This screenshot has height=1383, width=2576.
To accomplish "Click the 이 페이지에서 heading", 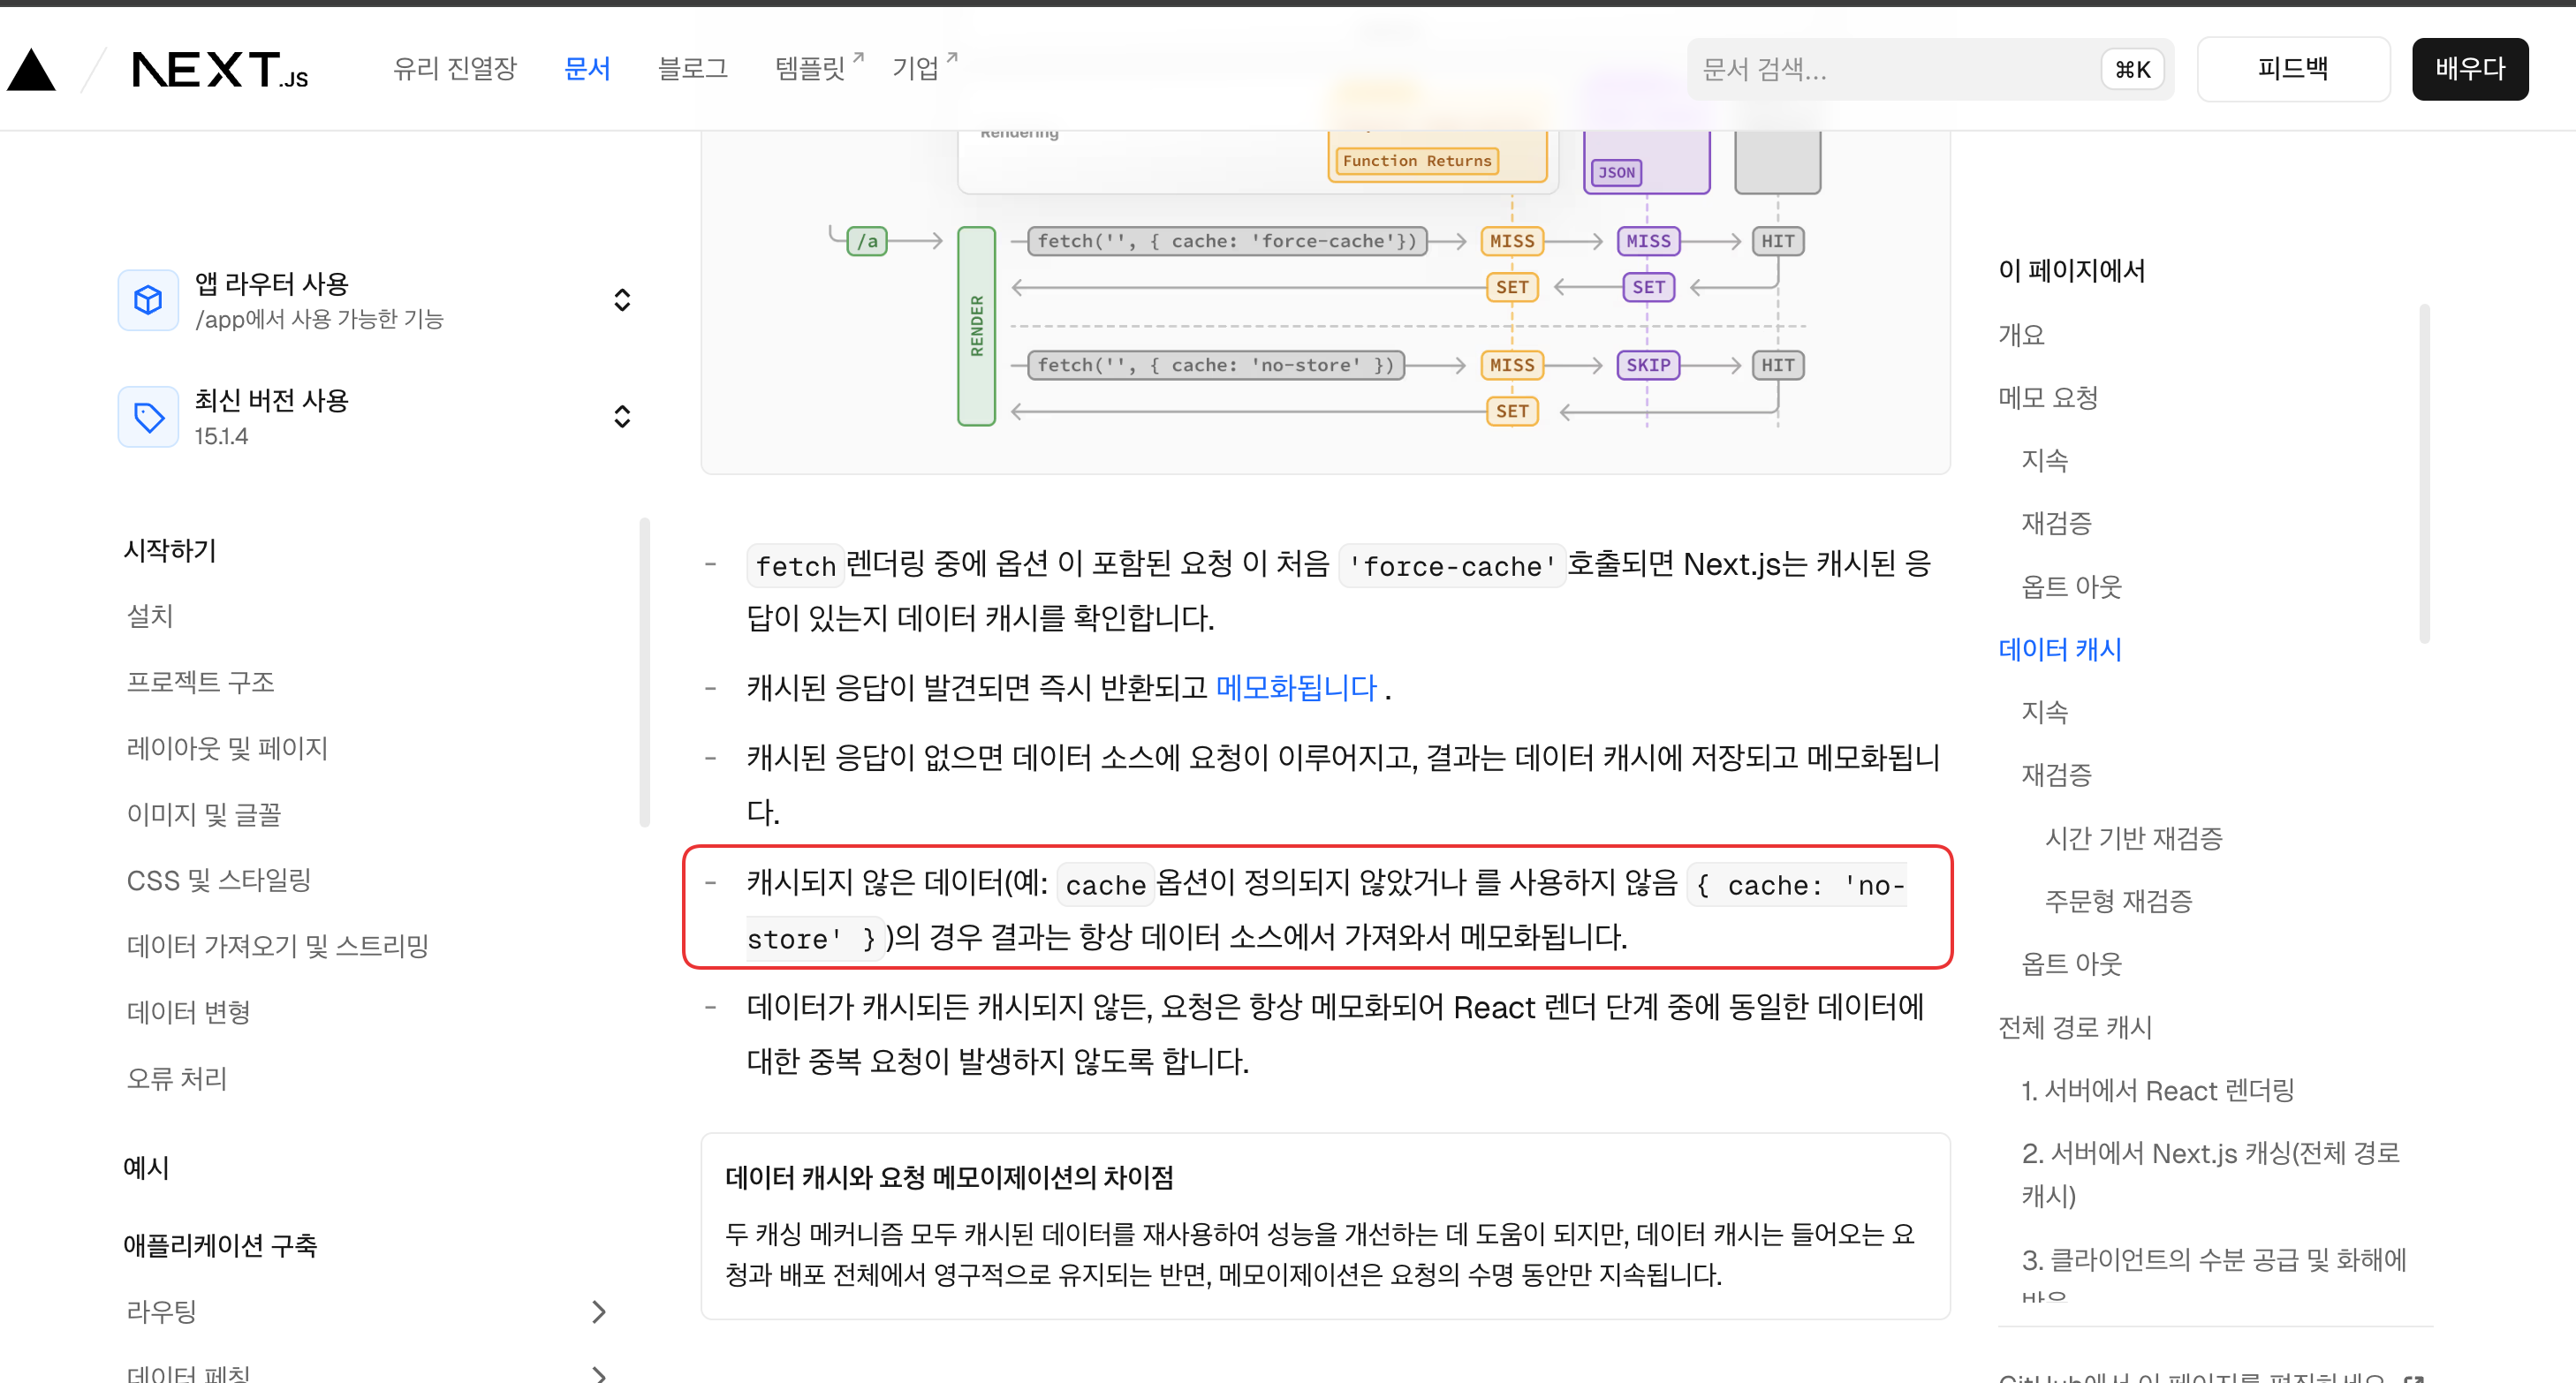I will (2072, 271).
